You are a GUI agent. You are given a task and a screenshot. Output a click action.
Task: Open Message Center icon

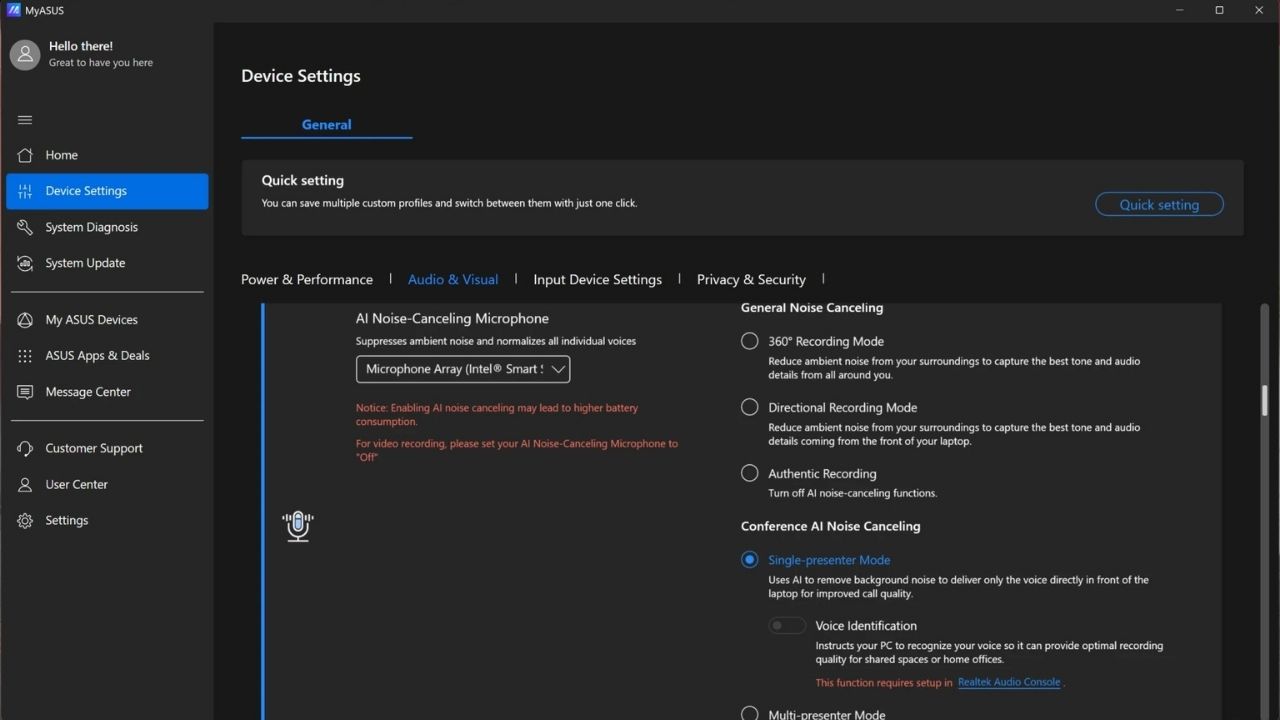coord(25,392)
